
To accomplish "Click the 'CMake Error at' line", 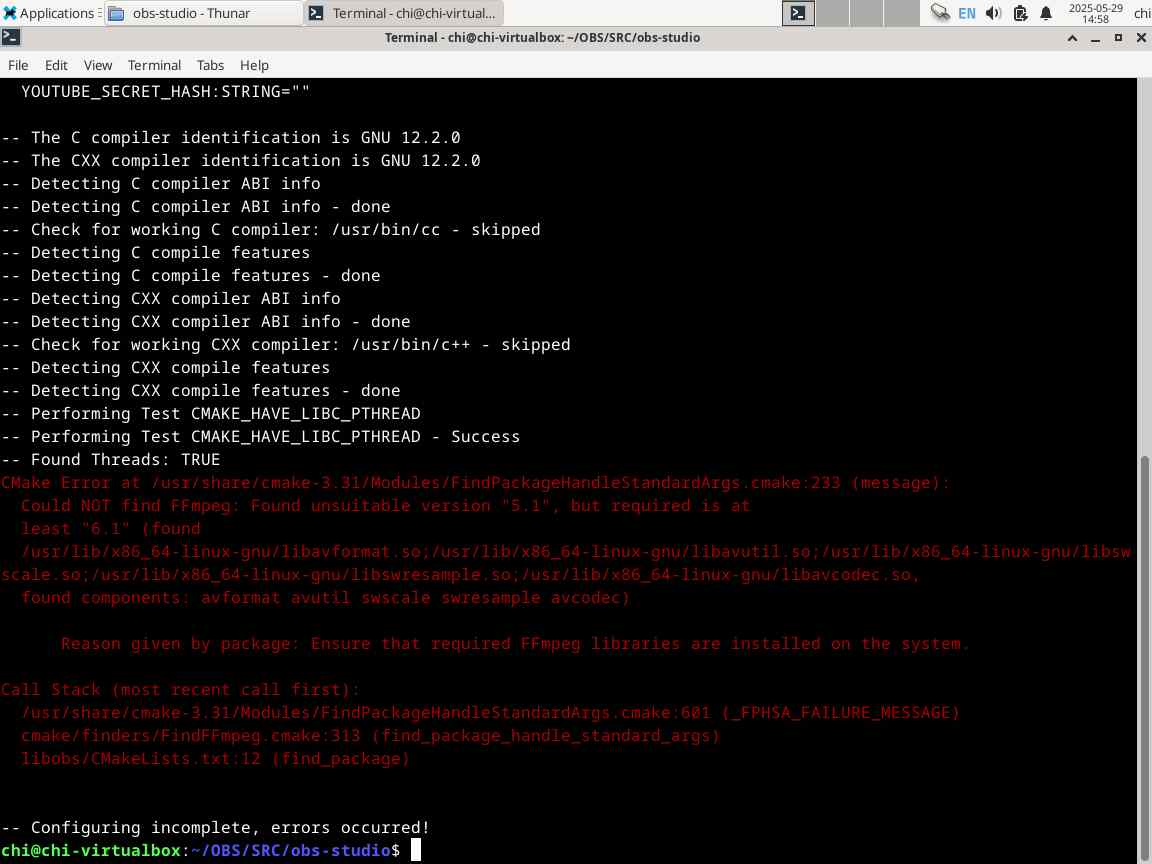I will click(x=475, y=483).
